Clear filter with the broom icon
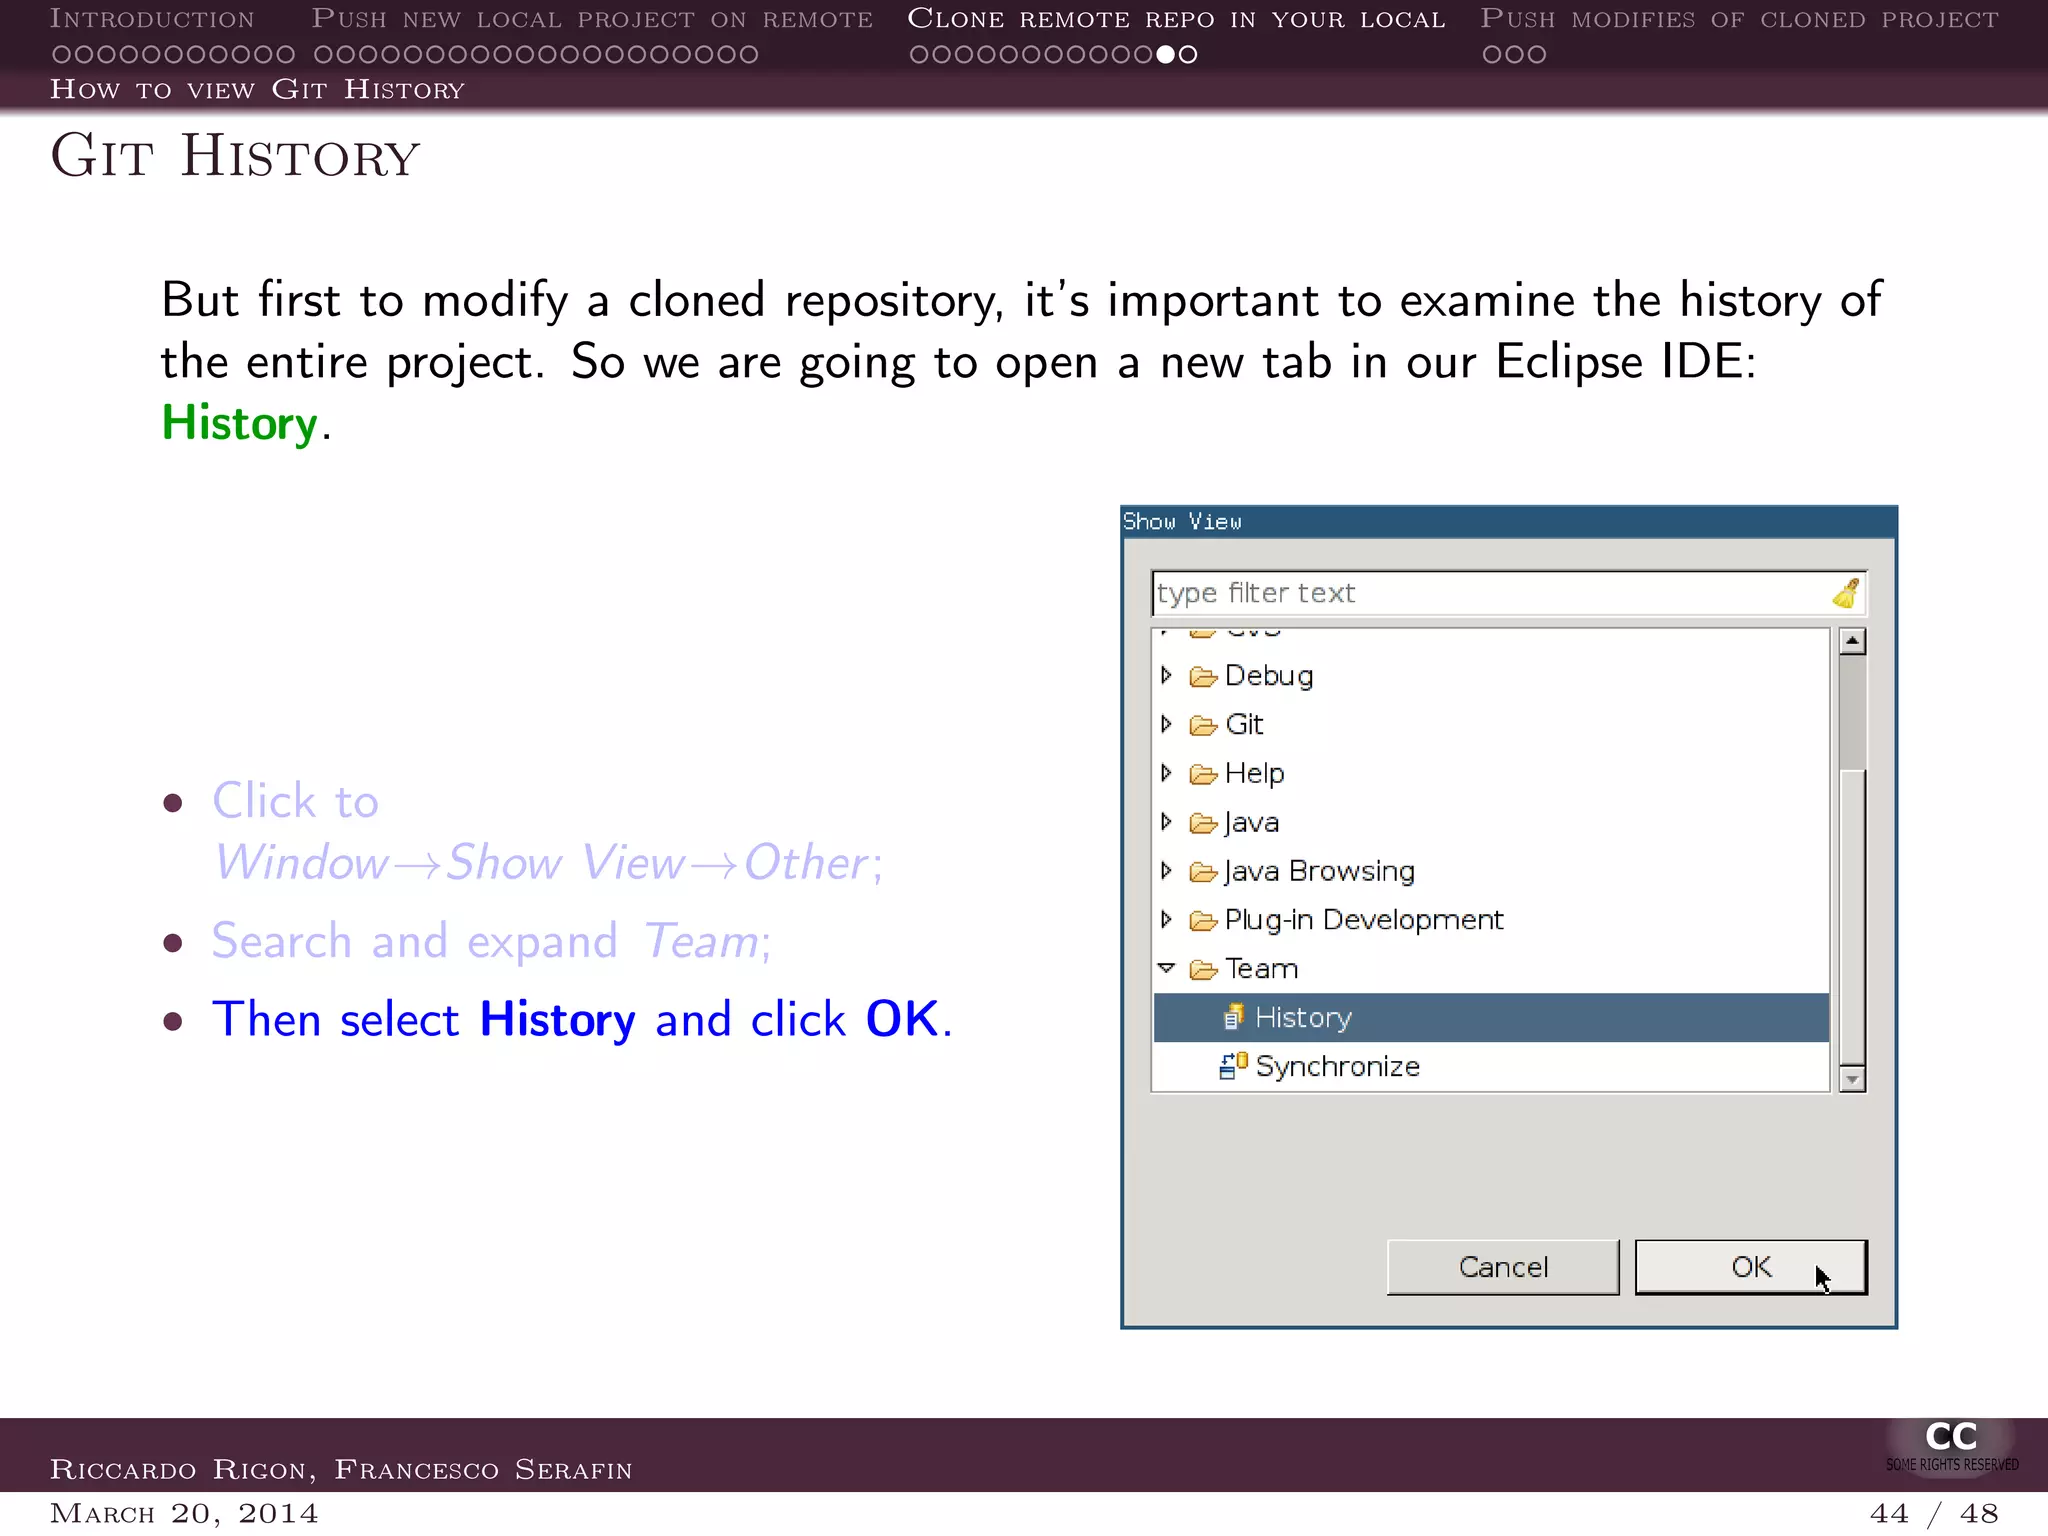 [x=1846, y=593]
